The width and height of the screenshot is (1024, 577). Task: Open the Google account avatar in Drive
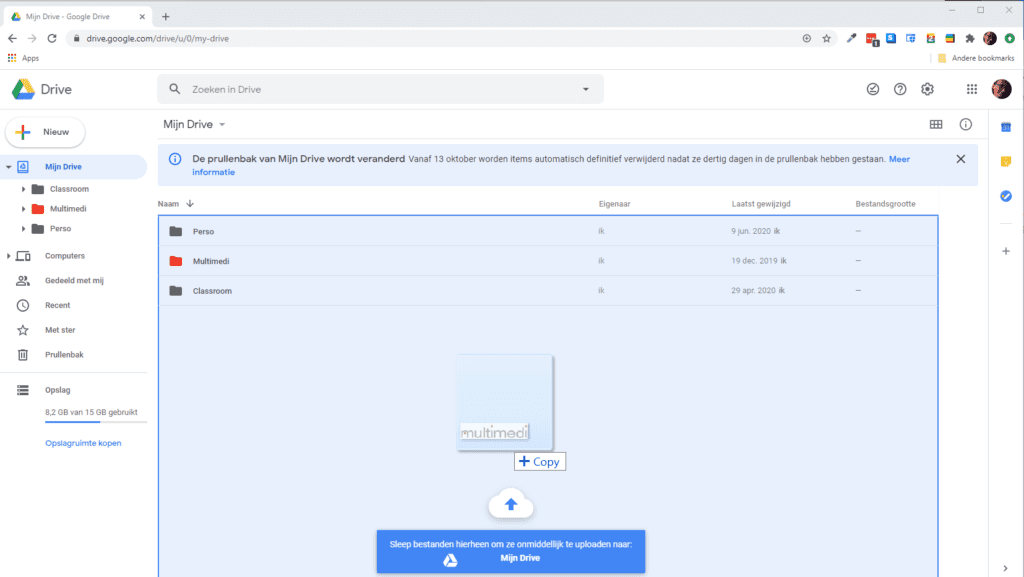(1001, 89)
